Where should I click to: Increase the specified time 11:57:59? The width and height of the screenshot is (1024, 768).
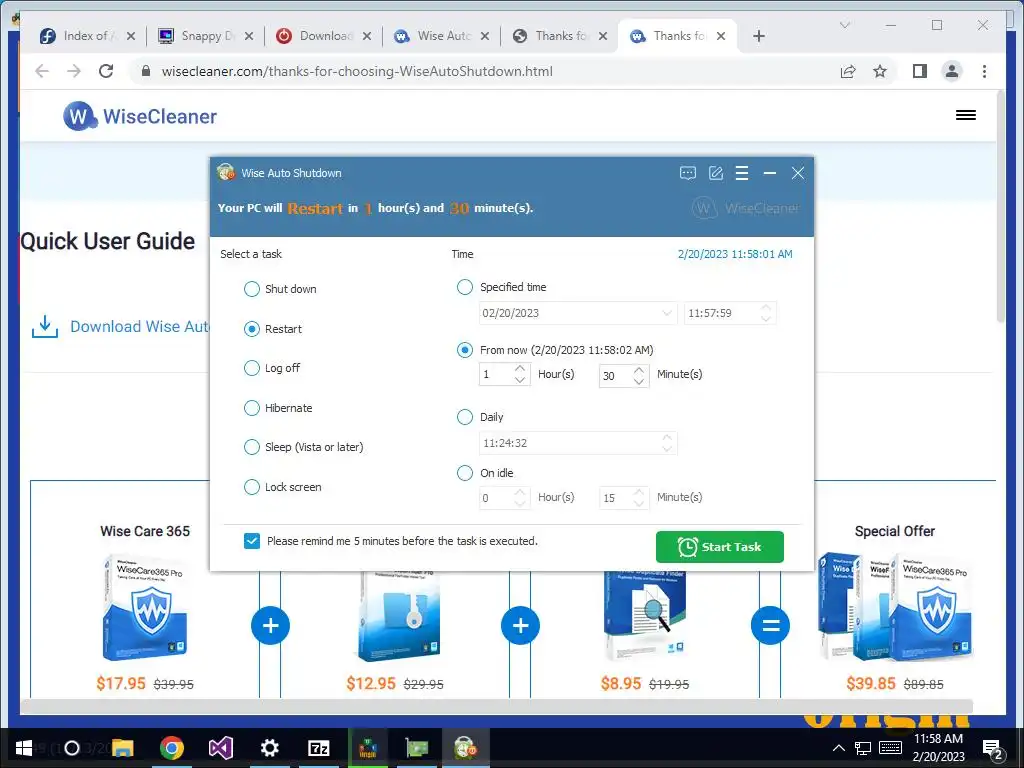point(766,307)
